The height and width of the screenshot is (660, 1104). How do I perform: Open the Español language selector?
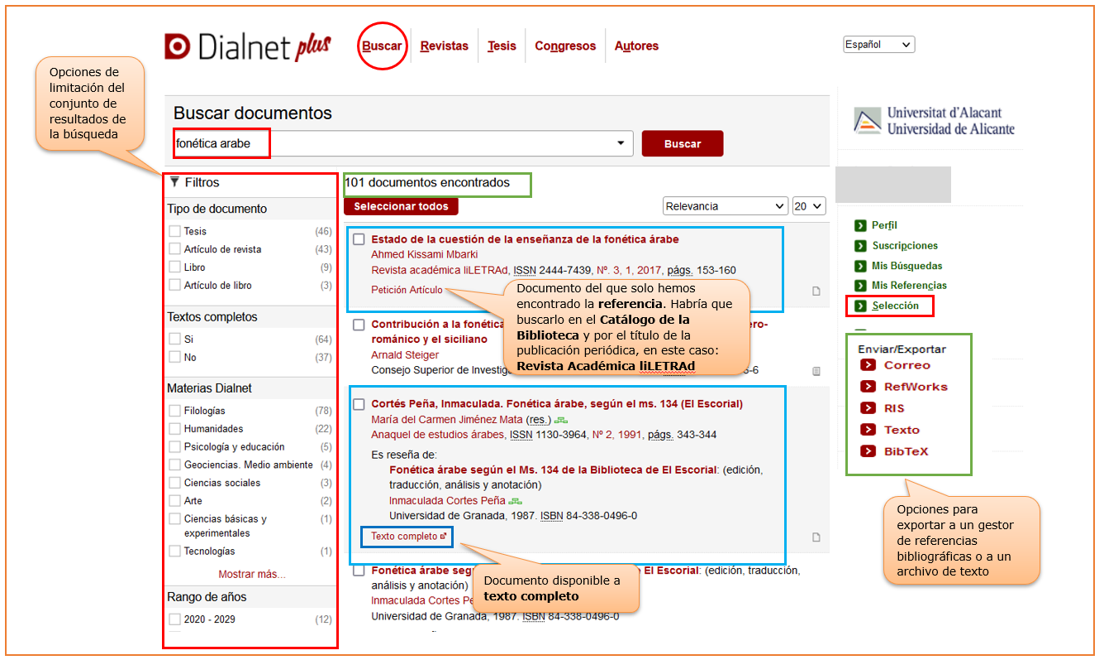click(878, 45)
